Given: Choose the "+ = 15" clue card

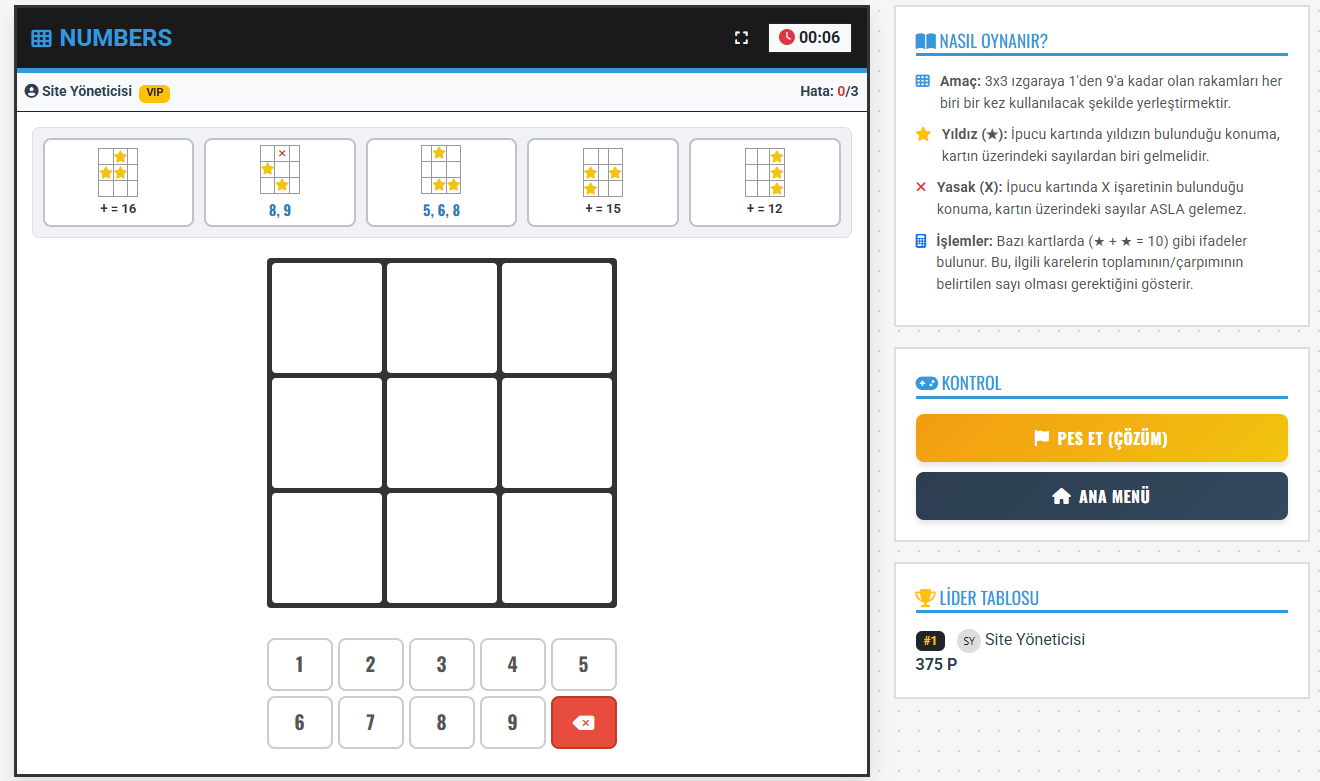Looking at the screenshot, I should pyautogui.click(x=603, y=182).
